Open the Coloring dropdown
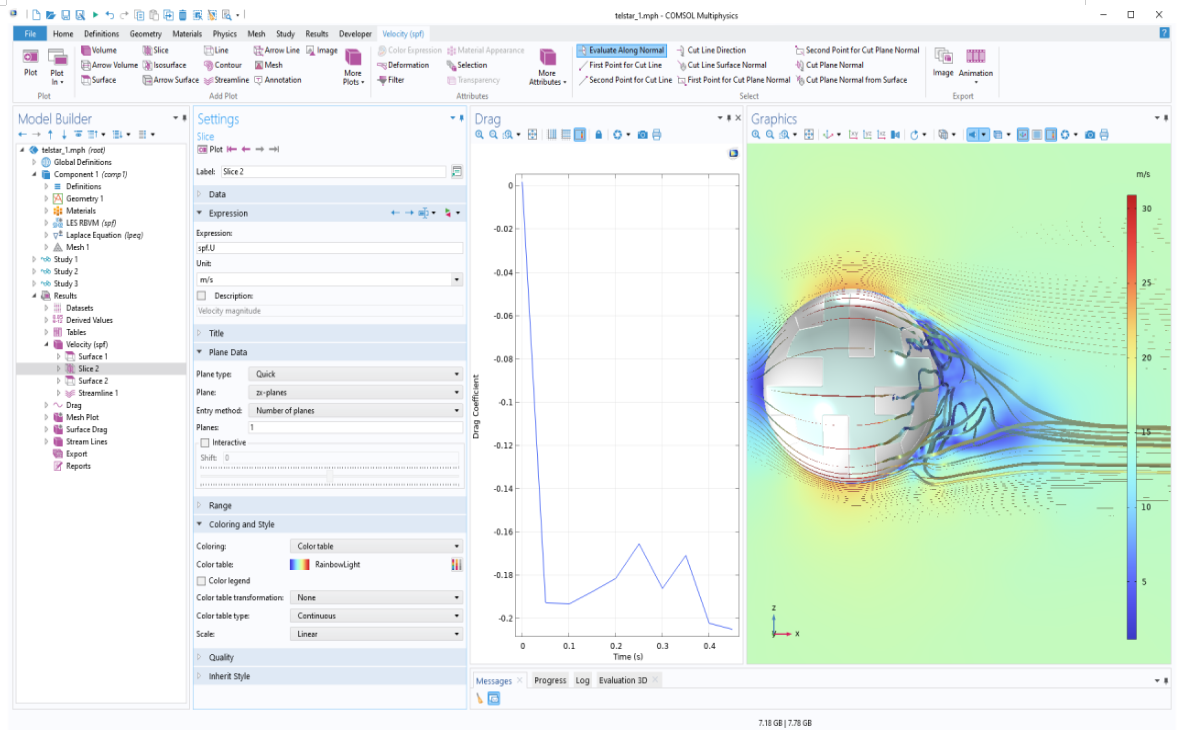Screen dimensions: 1189x730 coord(376,547)
